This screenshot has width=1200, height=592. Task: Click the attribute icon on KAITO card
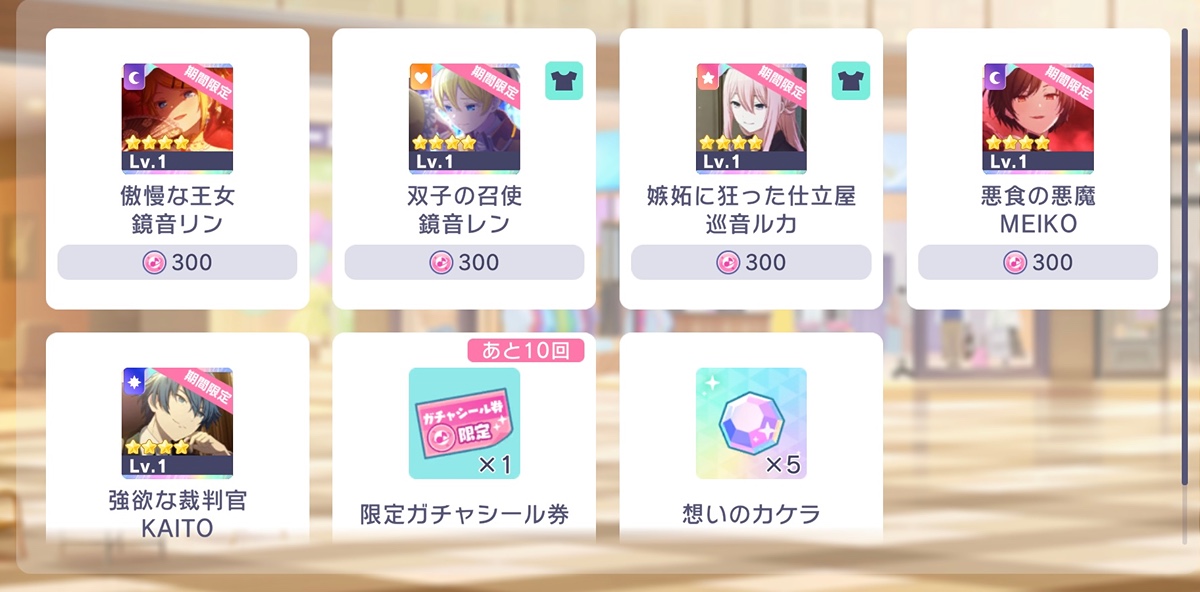134,380
